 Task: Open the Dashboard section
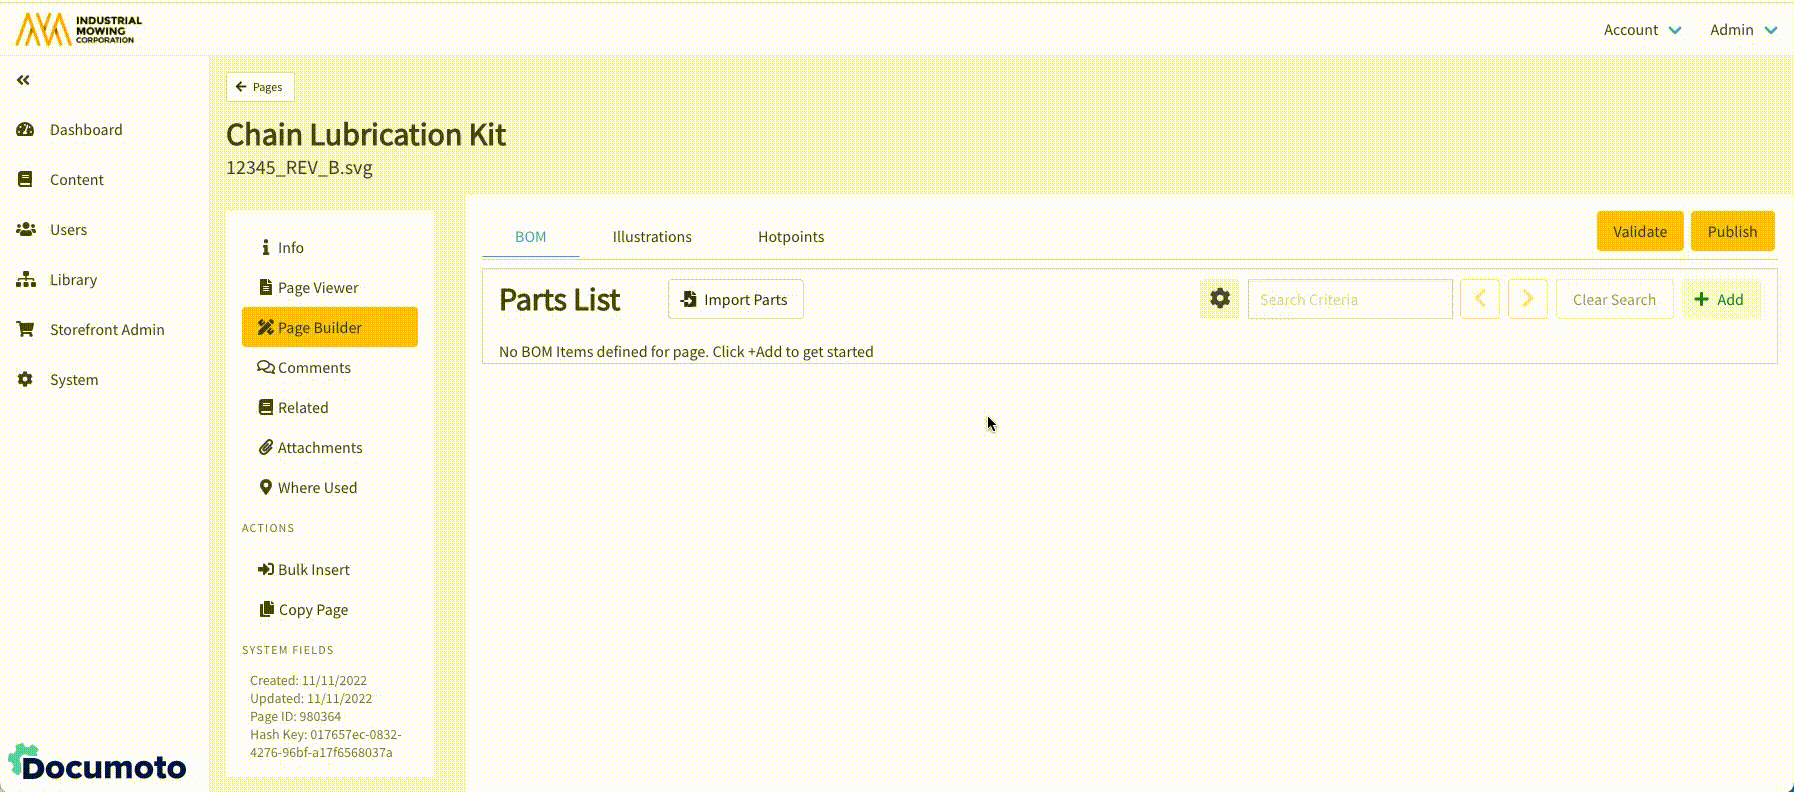86,130
